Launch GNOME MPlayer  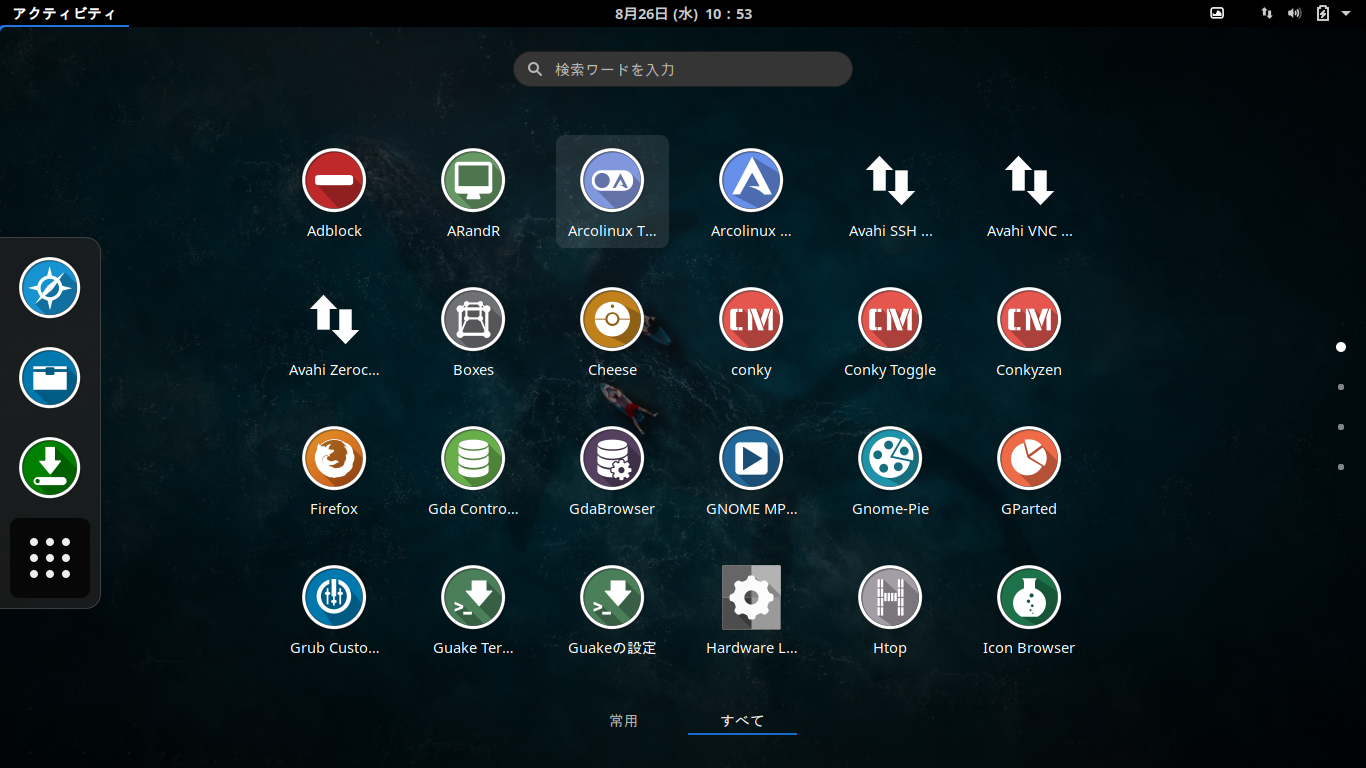click(x=751, y=459)
